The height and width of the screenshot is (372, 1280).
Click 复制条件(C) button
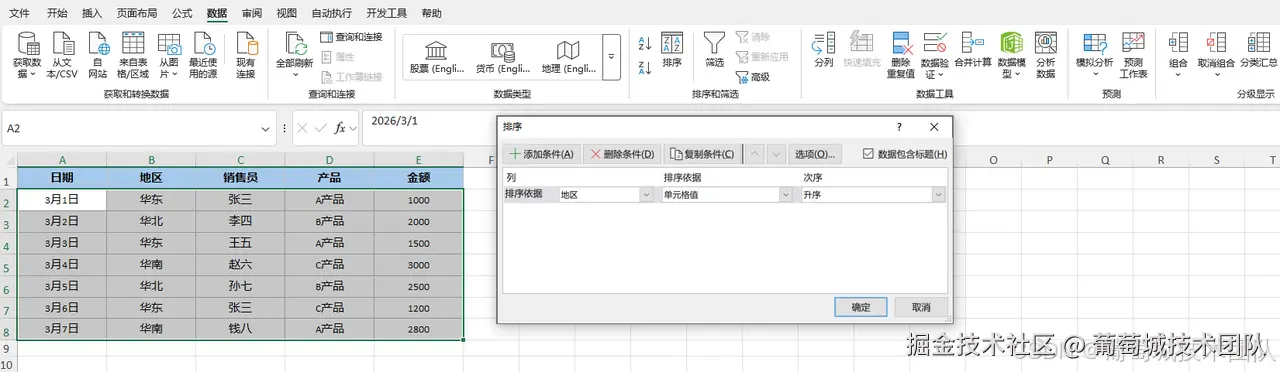point(701,154)
